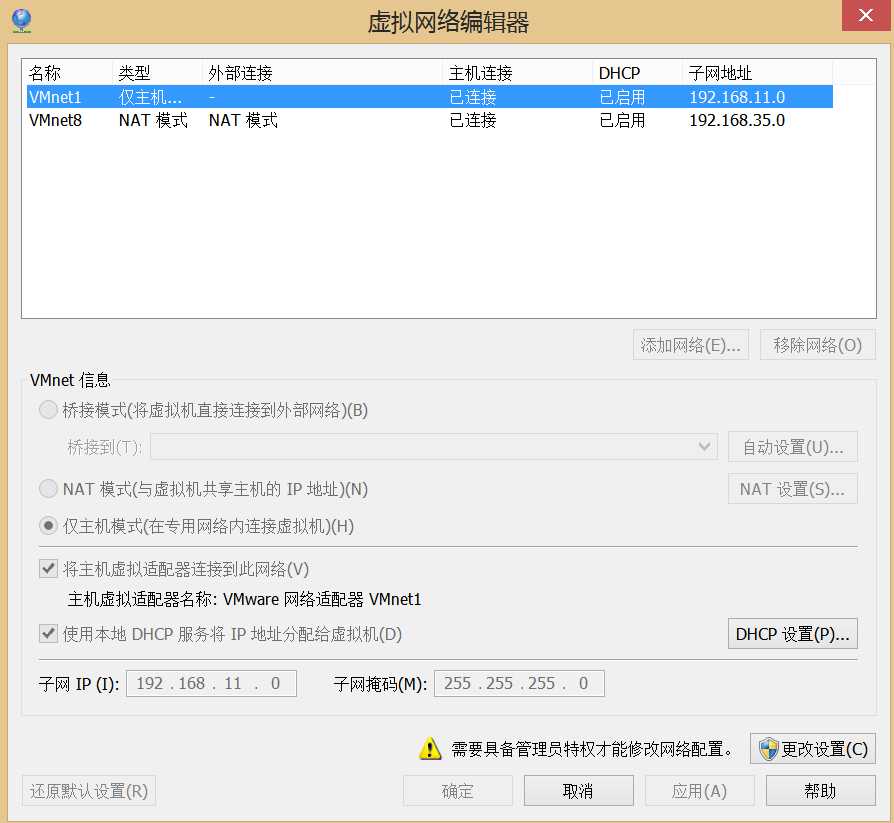This screenshot has width=894, height=823.
Task: Close the 虚拟网络编辑器 window
Action: click(x=865, y=15)
